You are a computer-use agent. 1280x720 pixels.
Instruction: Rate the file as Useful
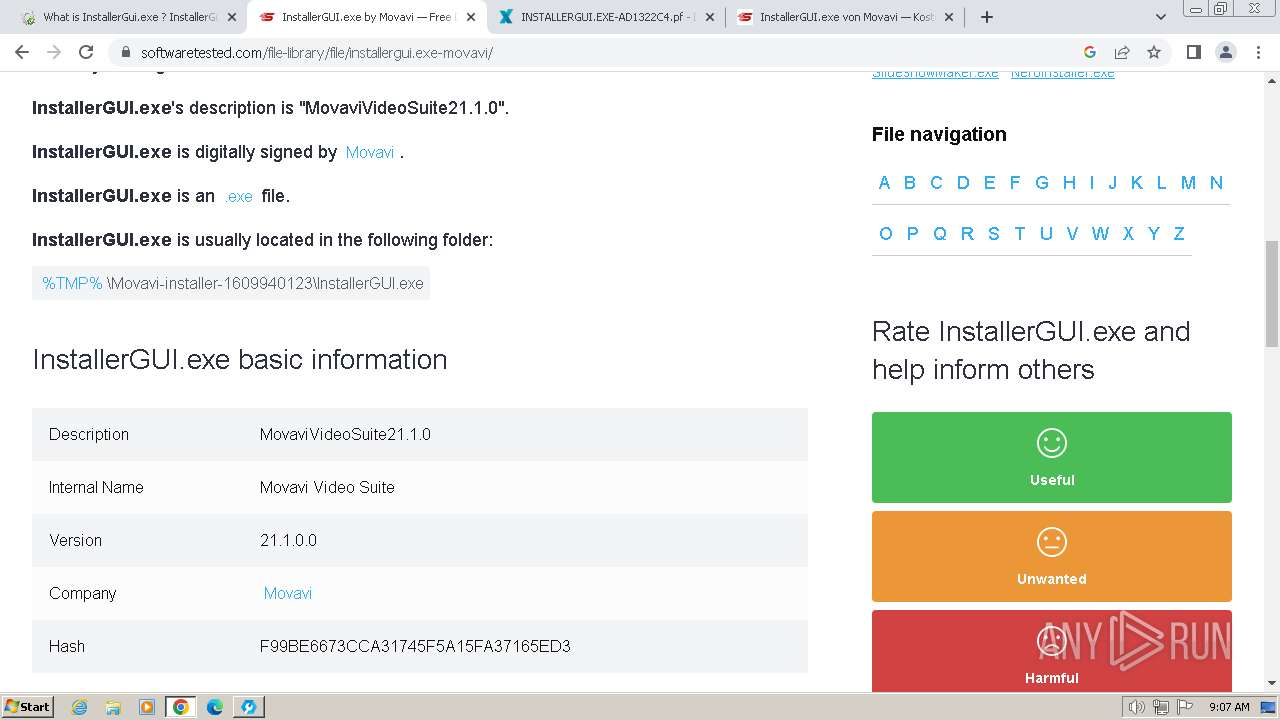[x=1052, y=457]
